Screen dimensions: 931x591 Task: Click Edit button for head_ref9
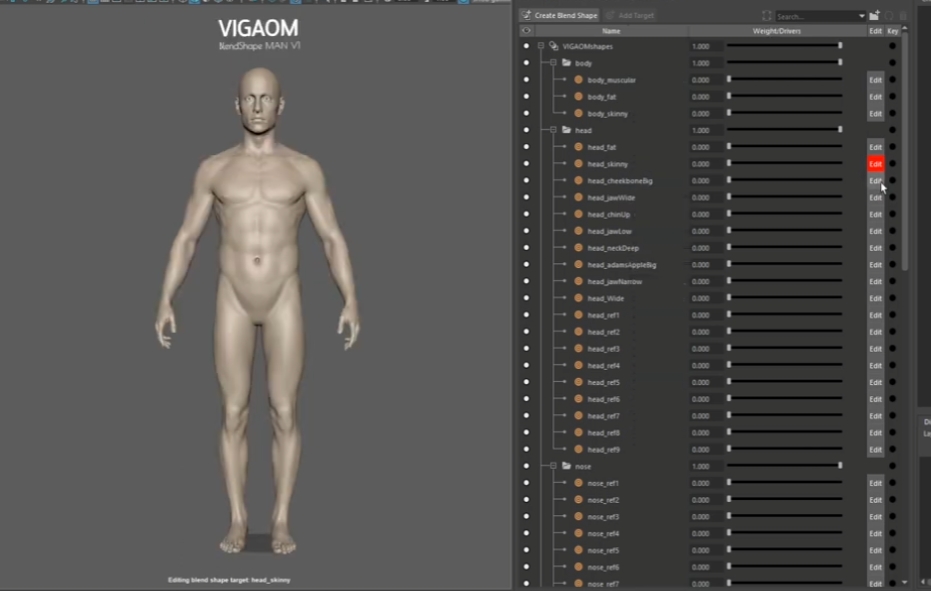(x=875, y=449)
